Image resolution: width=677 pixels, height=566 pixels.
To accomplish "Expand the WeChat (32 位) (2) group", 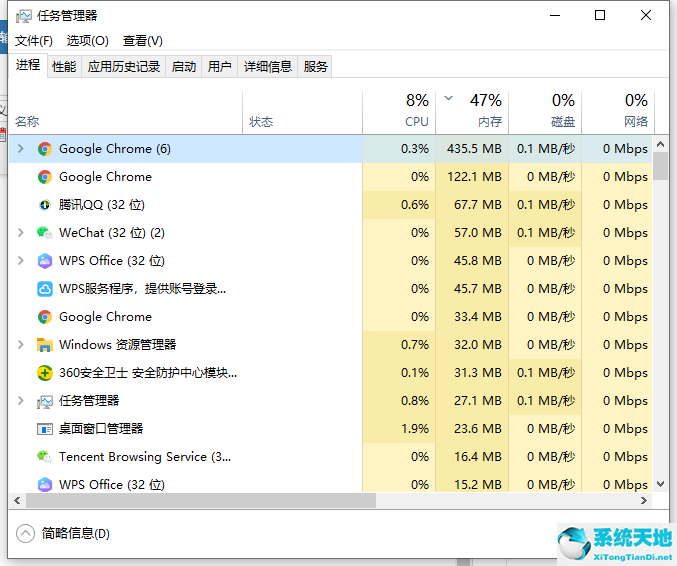I will 20,233.
